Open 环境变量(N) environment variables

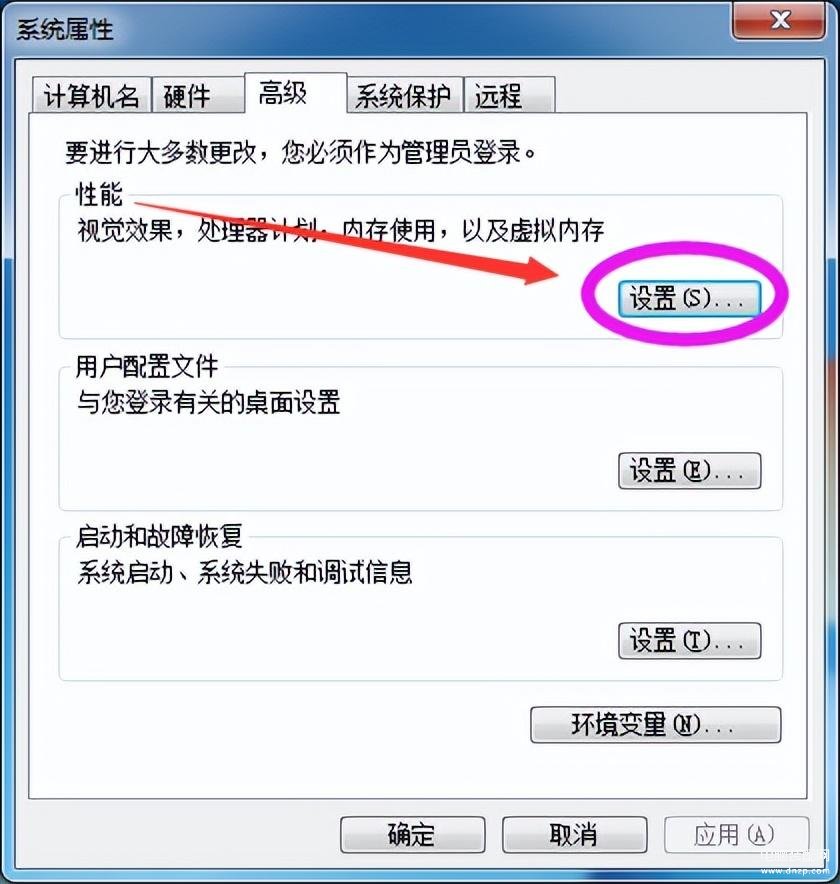[656, 724]
